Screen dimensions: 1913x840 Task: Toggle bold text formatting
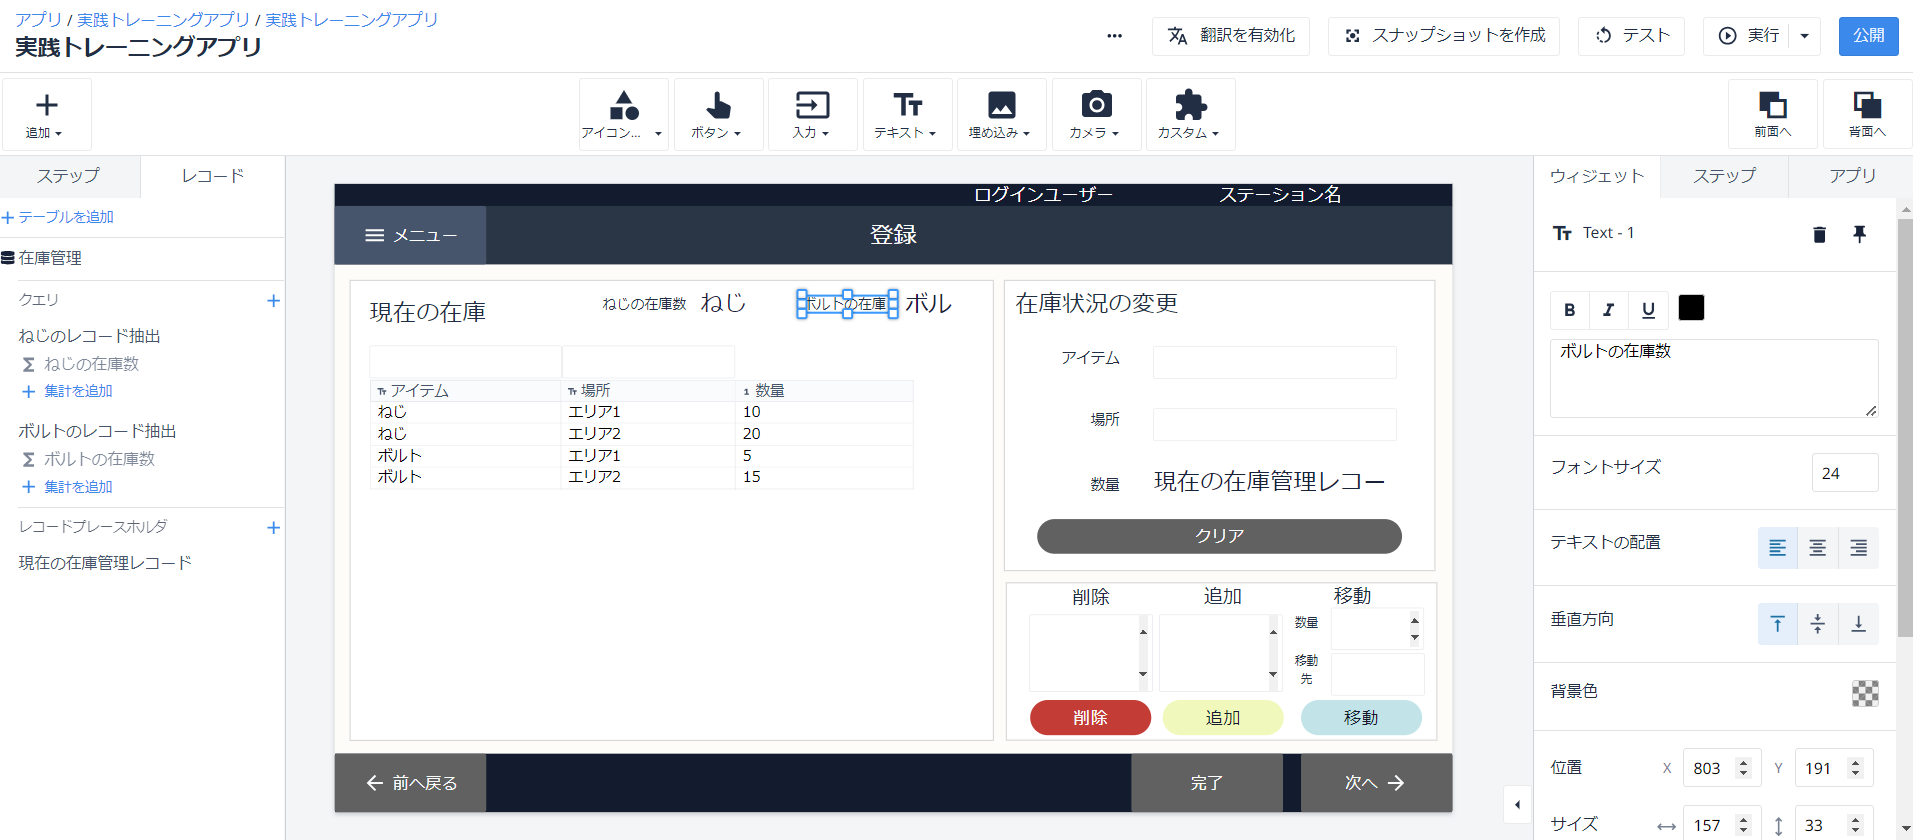tap(1570, 310)
